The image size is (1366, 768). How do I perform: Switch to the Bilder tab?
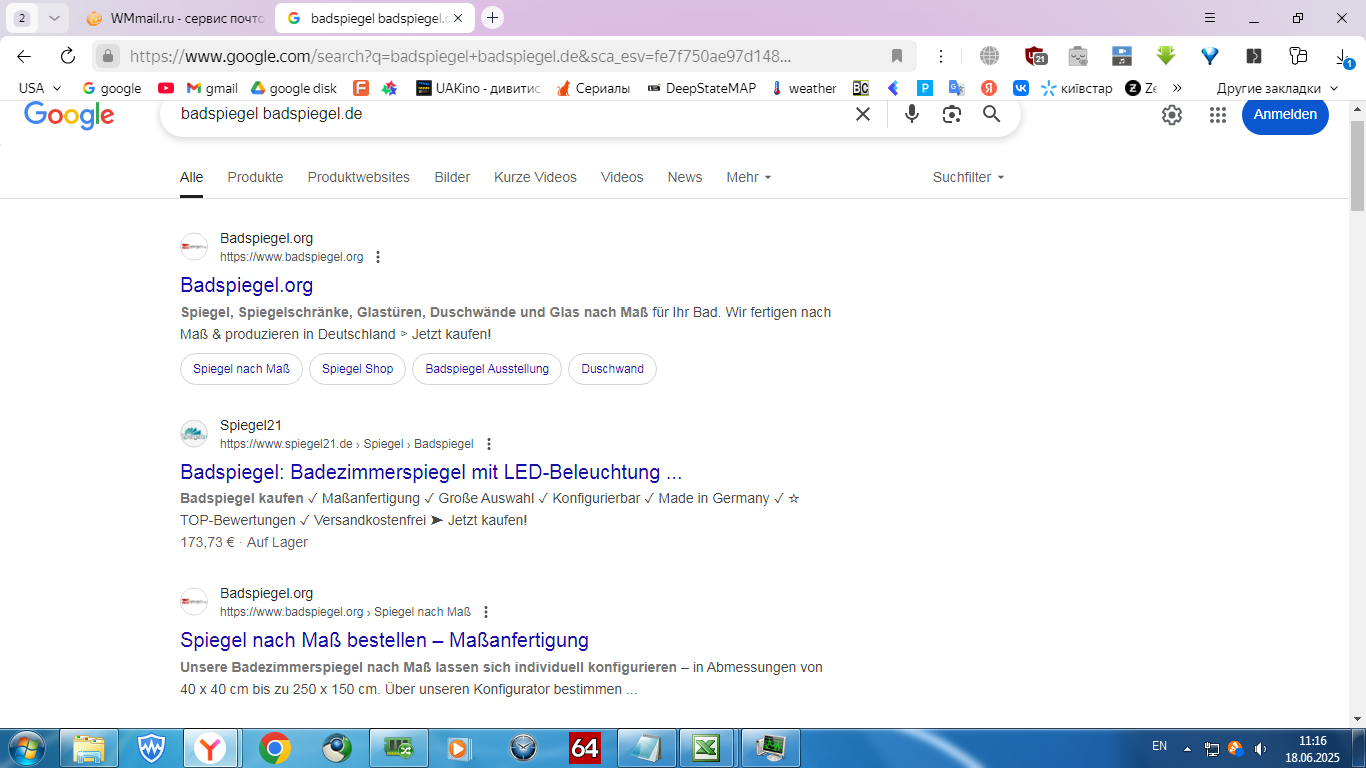452,177
